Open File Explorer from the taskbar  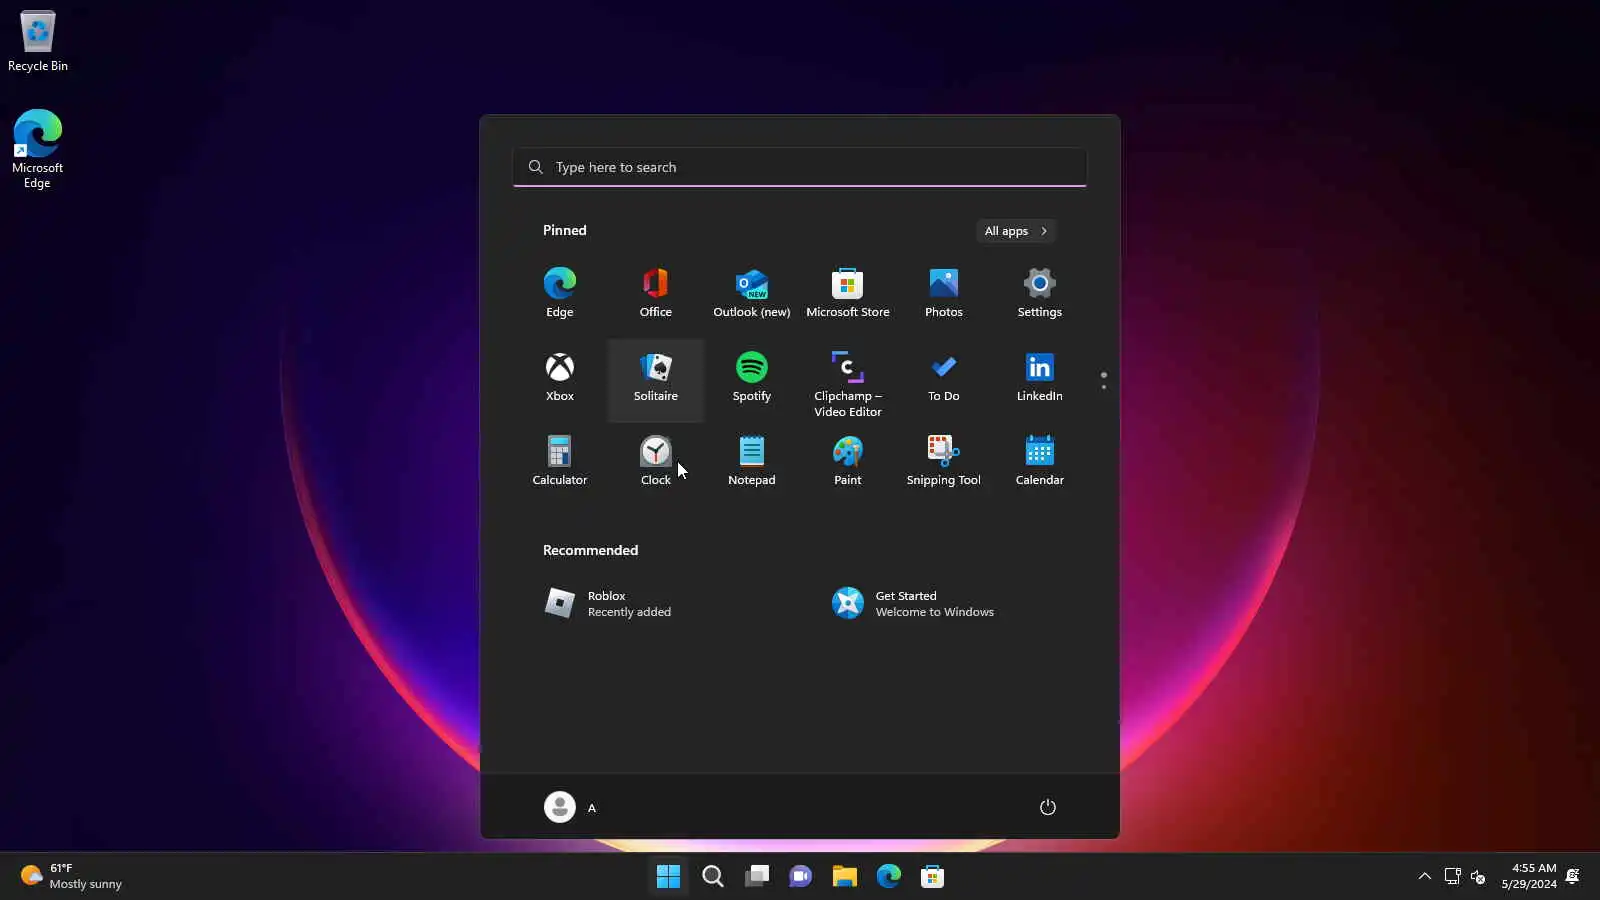tap(845, 877)
